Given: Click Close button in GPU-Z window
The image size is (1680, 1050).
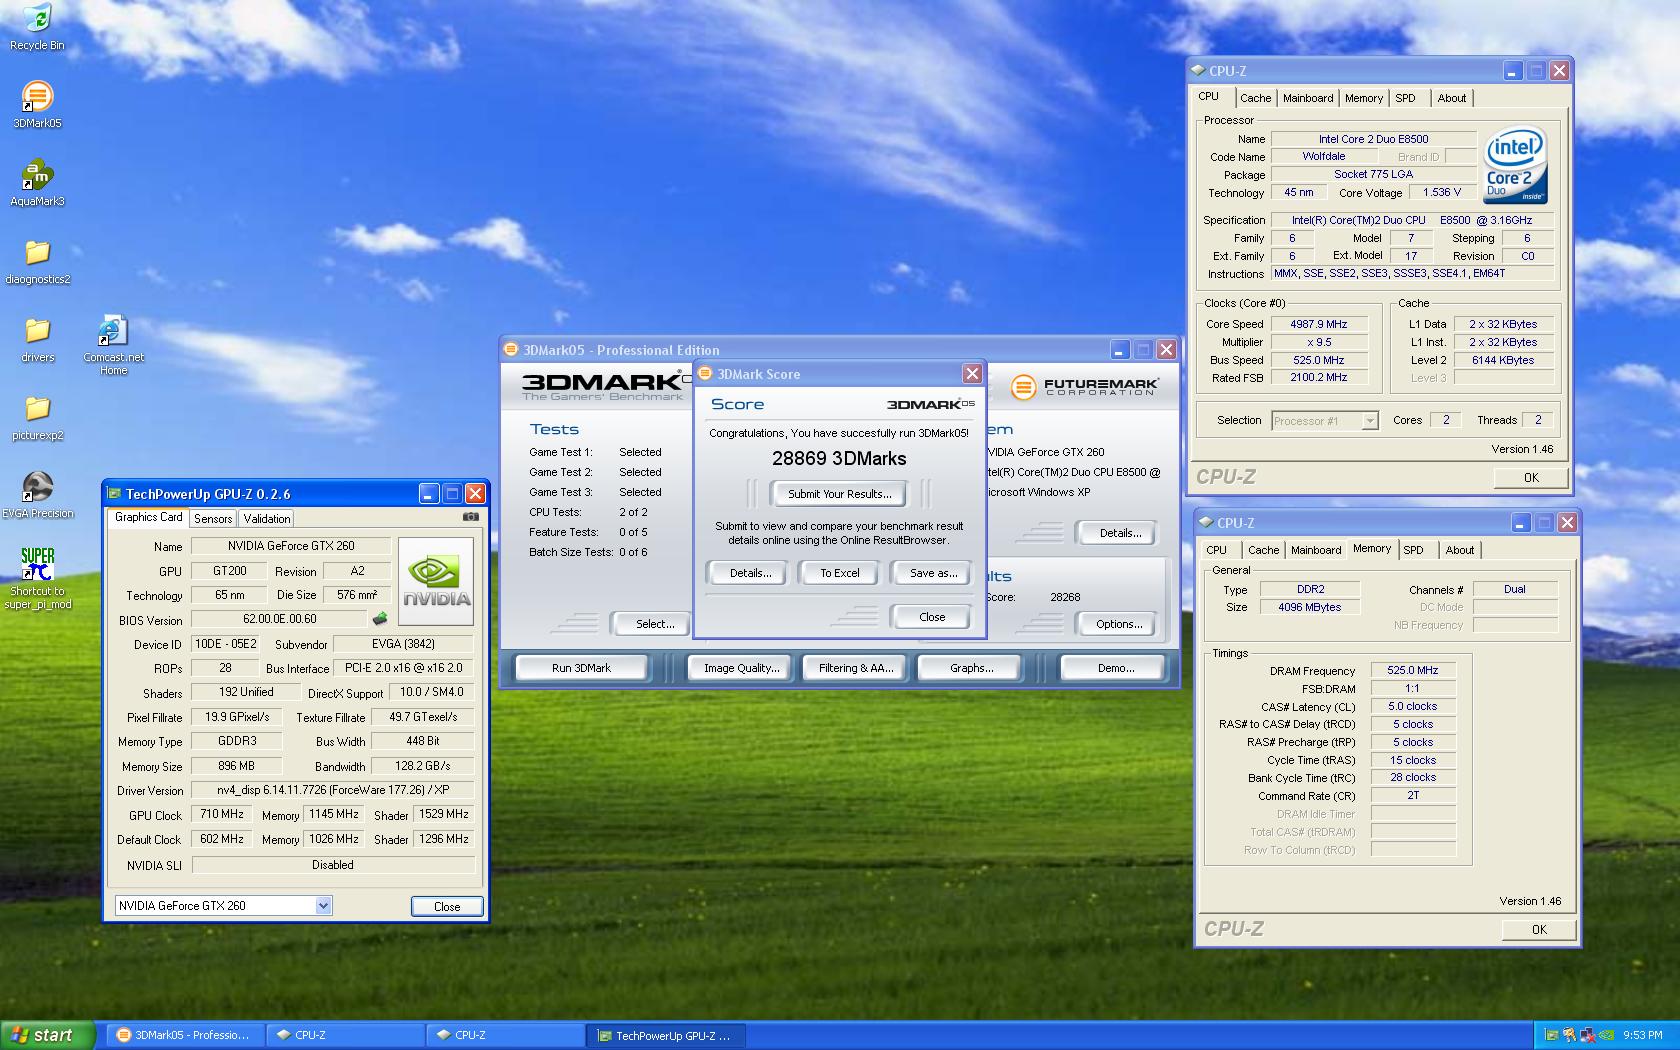Looking at the screenshot, I should 447,907.
